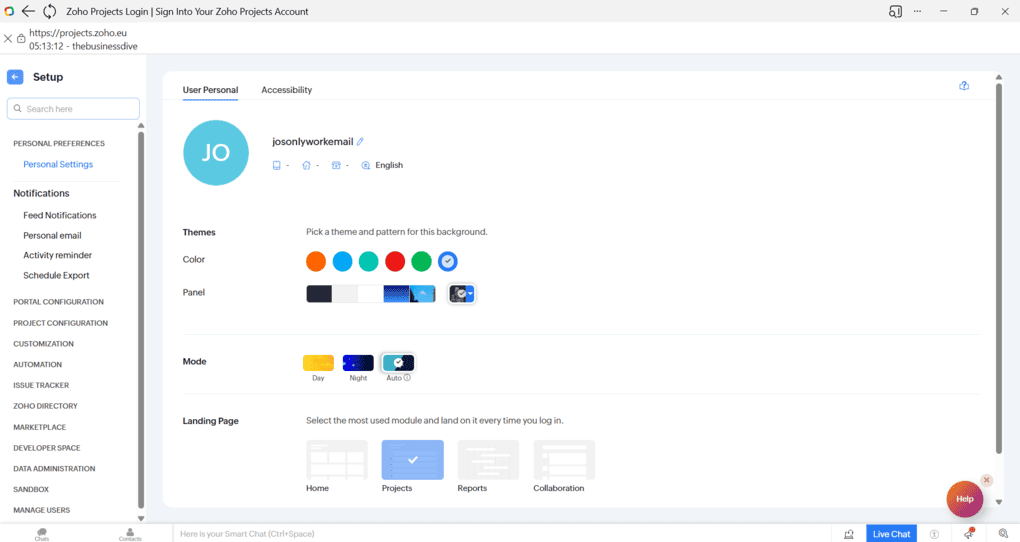Open Contacts in the bottom bar
This screenshot has height=542, width=1020.
tap(130, 534)
